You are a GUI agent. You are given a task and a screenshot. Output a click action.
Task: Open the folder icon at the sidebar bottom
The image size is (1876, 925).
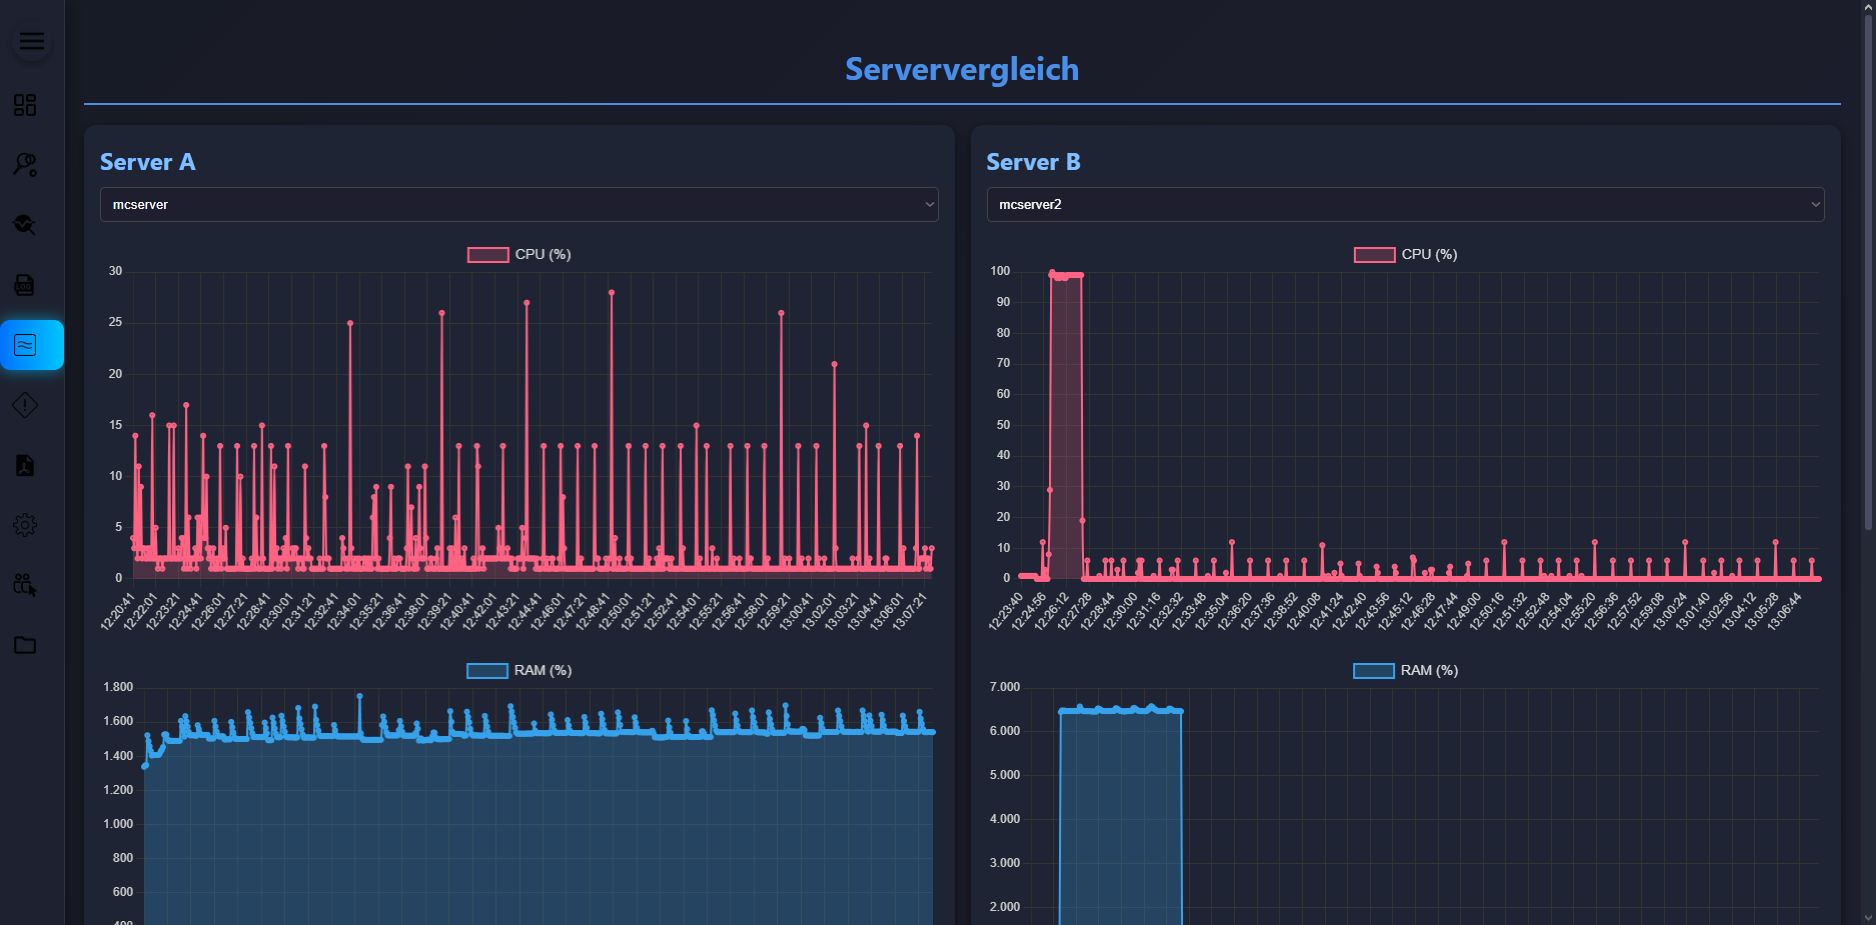click(25, 645)
